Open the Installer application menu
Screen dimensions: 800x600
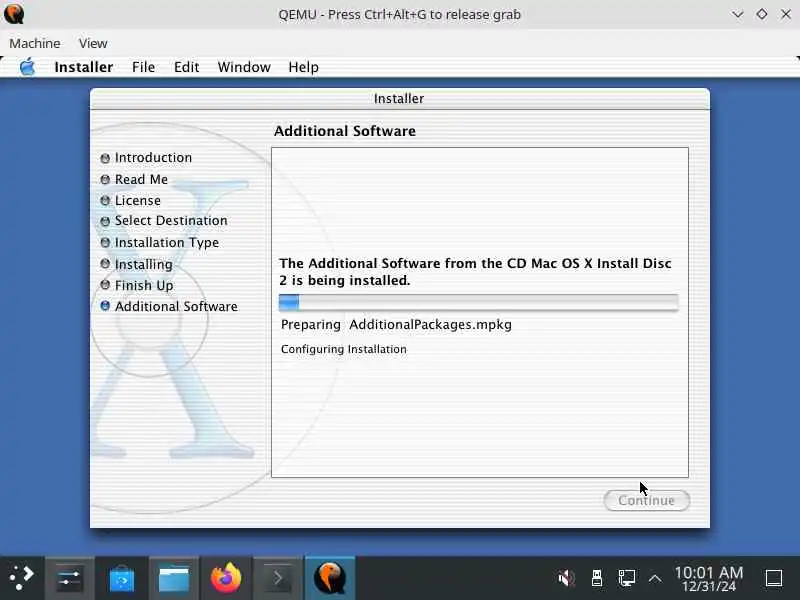(84, 67)
